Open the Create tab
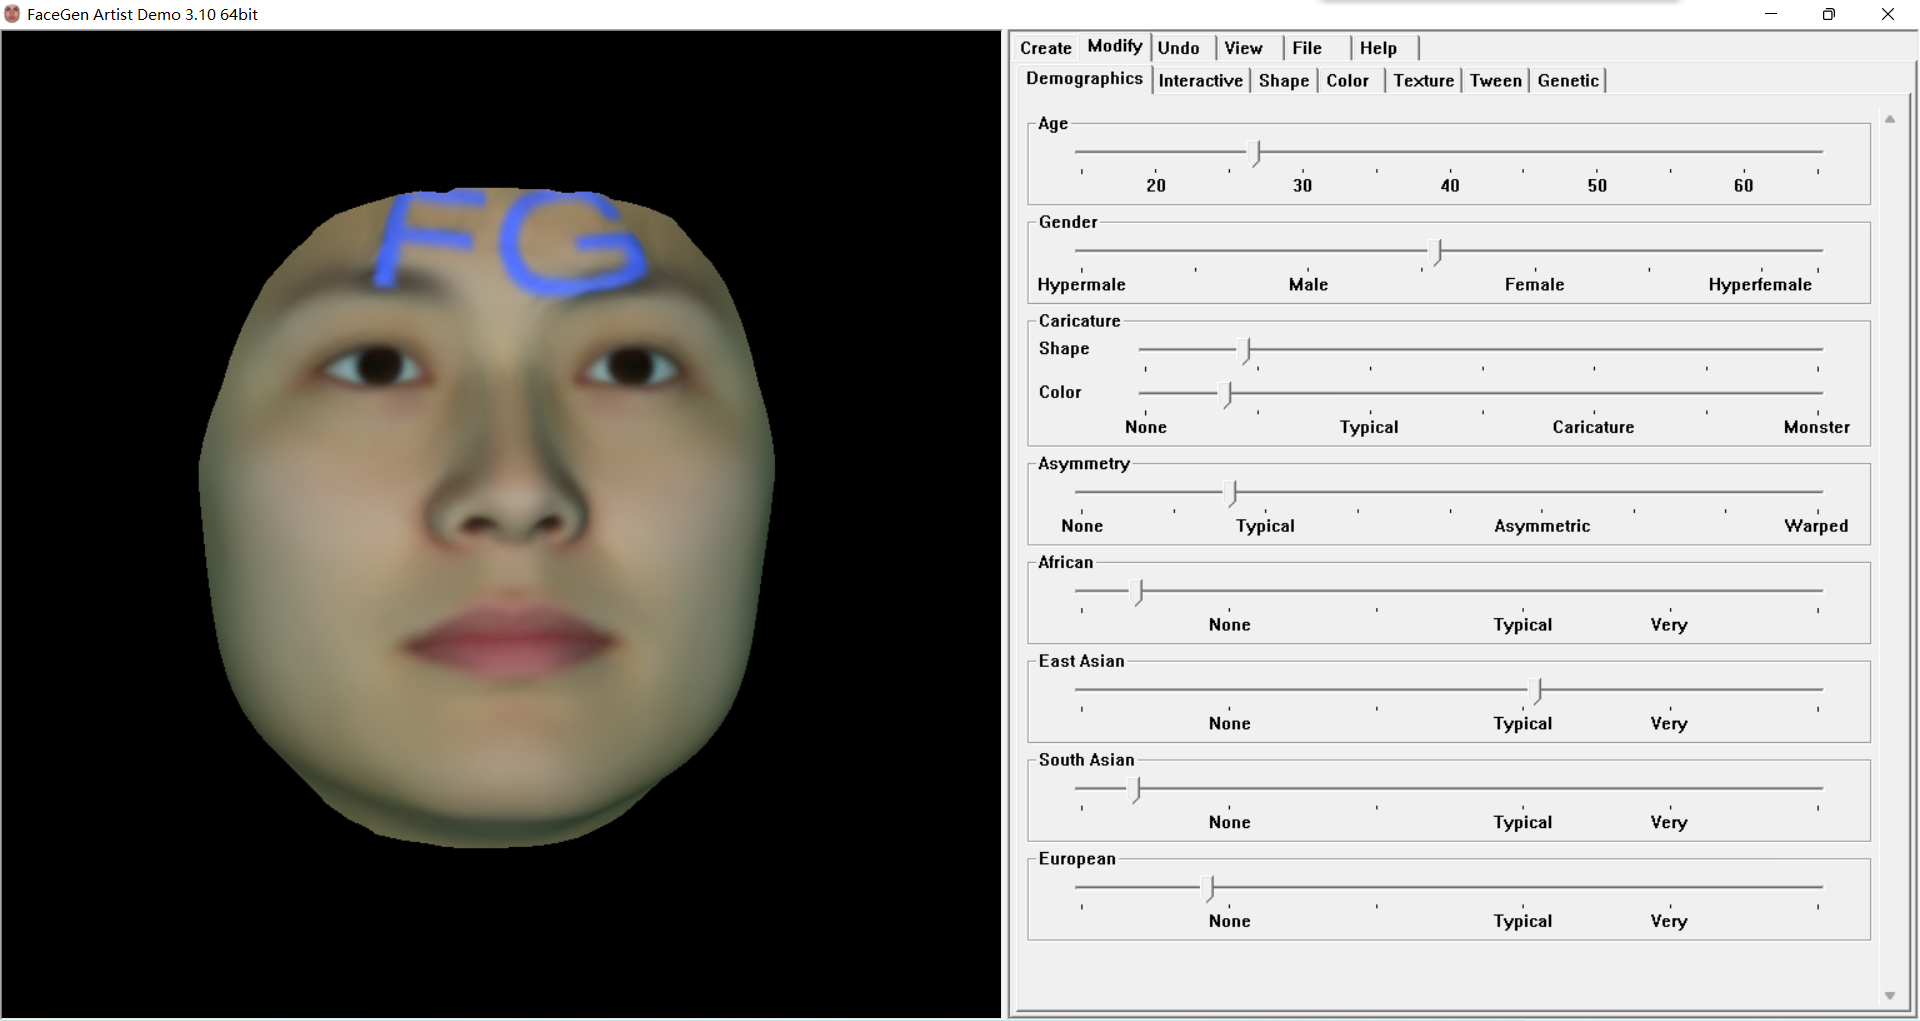 [1045, 48]
